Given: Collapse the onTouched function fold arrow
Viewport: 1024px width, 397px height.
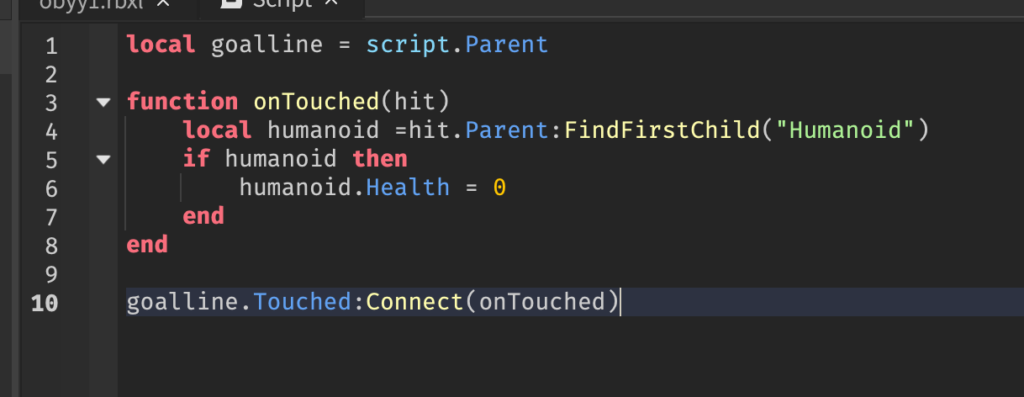Looking at the screenshot, I should (103, 102).
